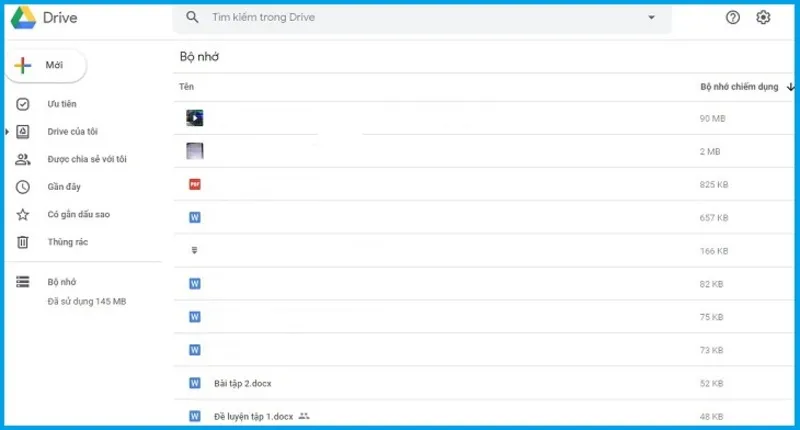
Task: Select the image thumbnail of 2 MB file
Action: tap(195, 151)
